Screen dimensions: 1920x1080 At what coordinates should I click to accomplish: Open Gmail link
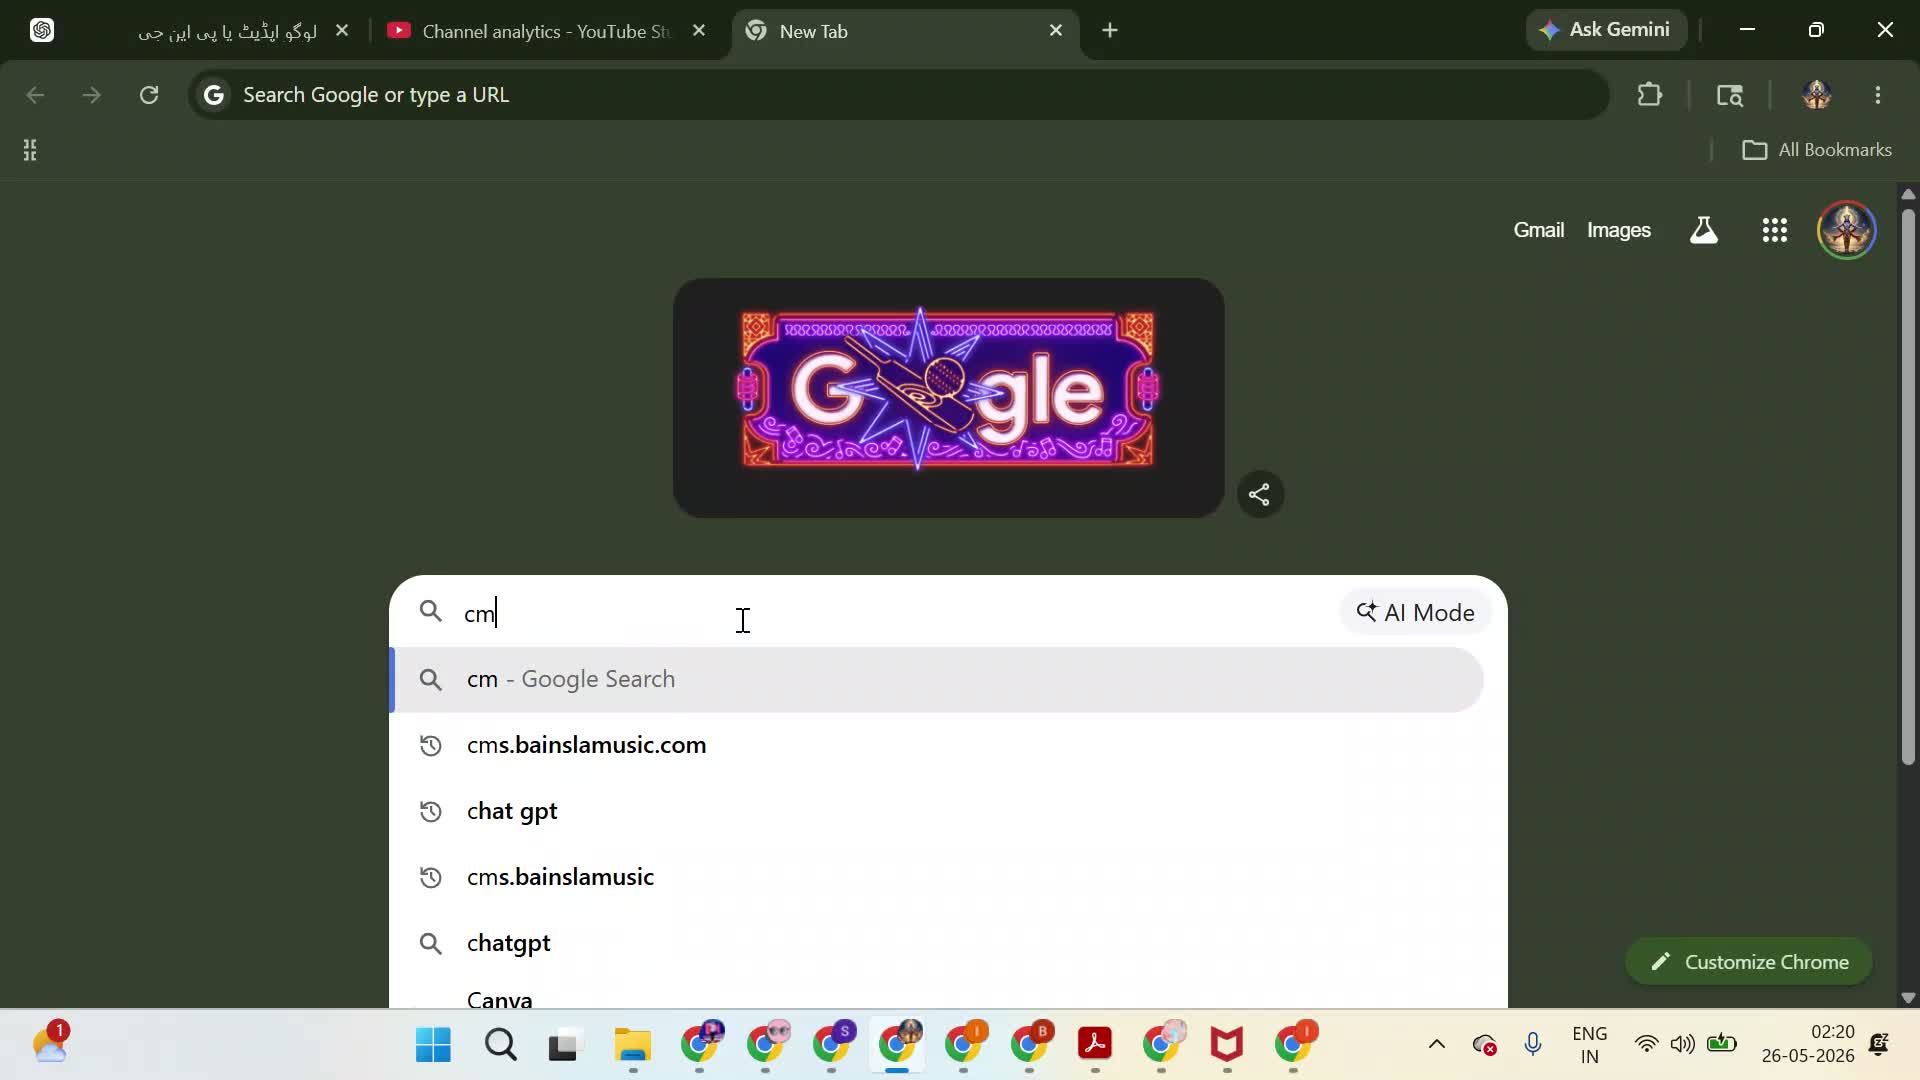pyautogui.click(x=1538, y=230)
